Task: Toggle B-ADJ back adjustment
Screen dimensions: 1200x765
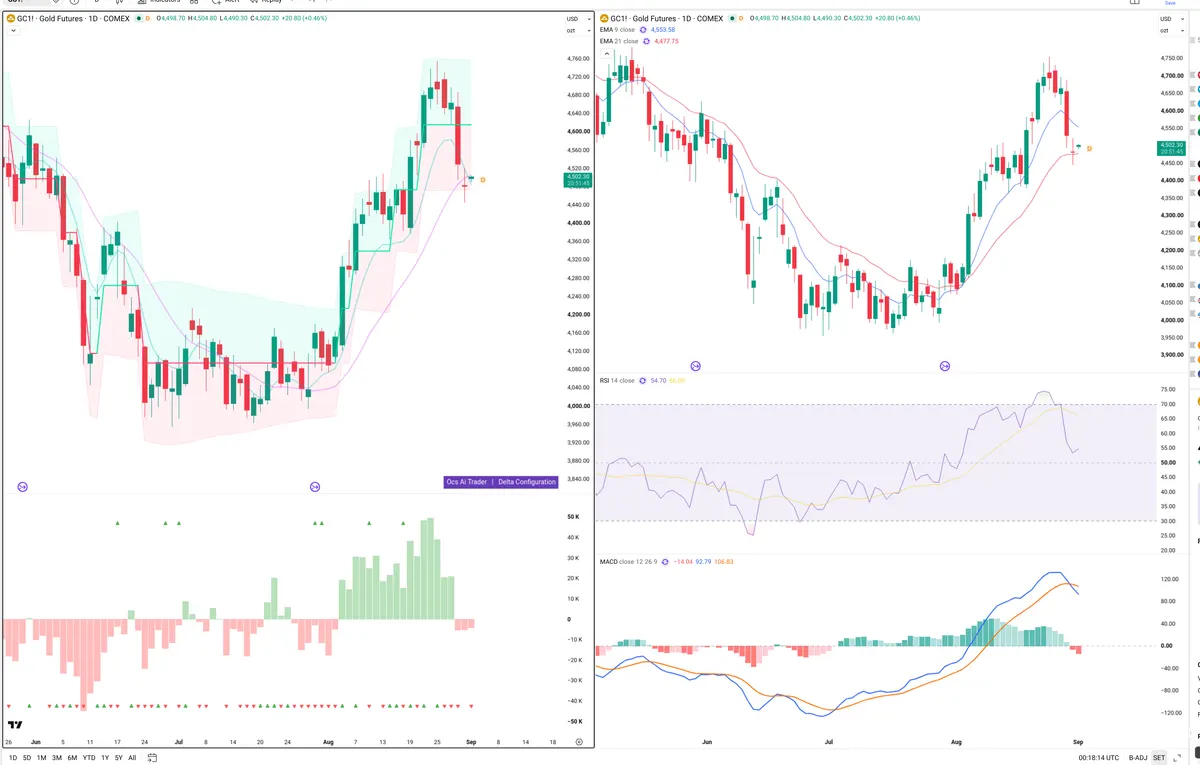Action: [x=1138, y=758]
